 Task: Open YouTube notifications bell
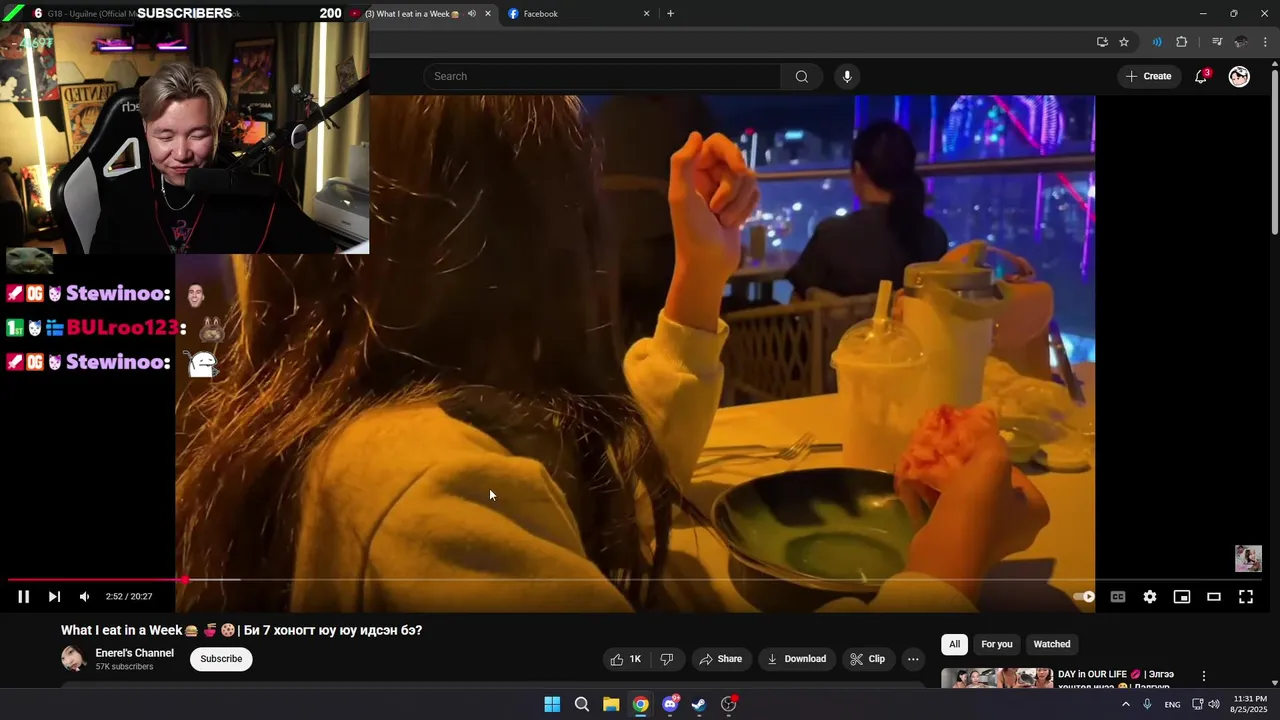pyautogui.click(x=1201, y=76)
